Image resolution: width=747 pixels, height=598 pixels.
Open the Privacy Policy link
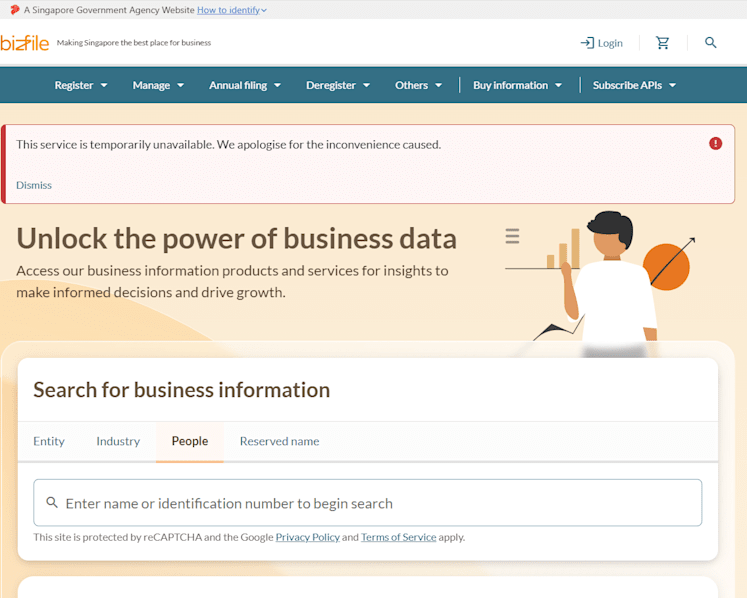click(308, 537)
